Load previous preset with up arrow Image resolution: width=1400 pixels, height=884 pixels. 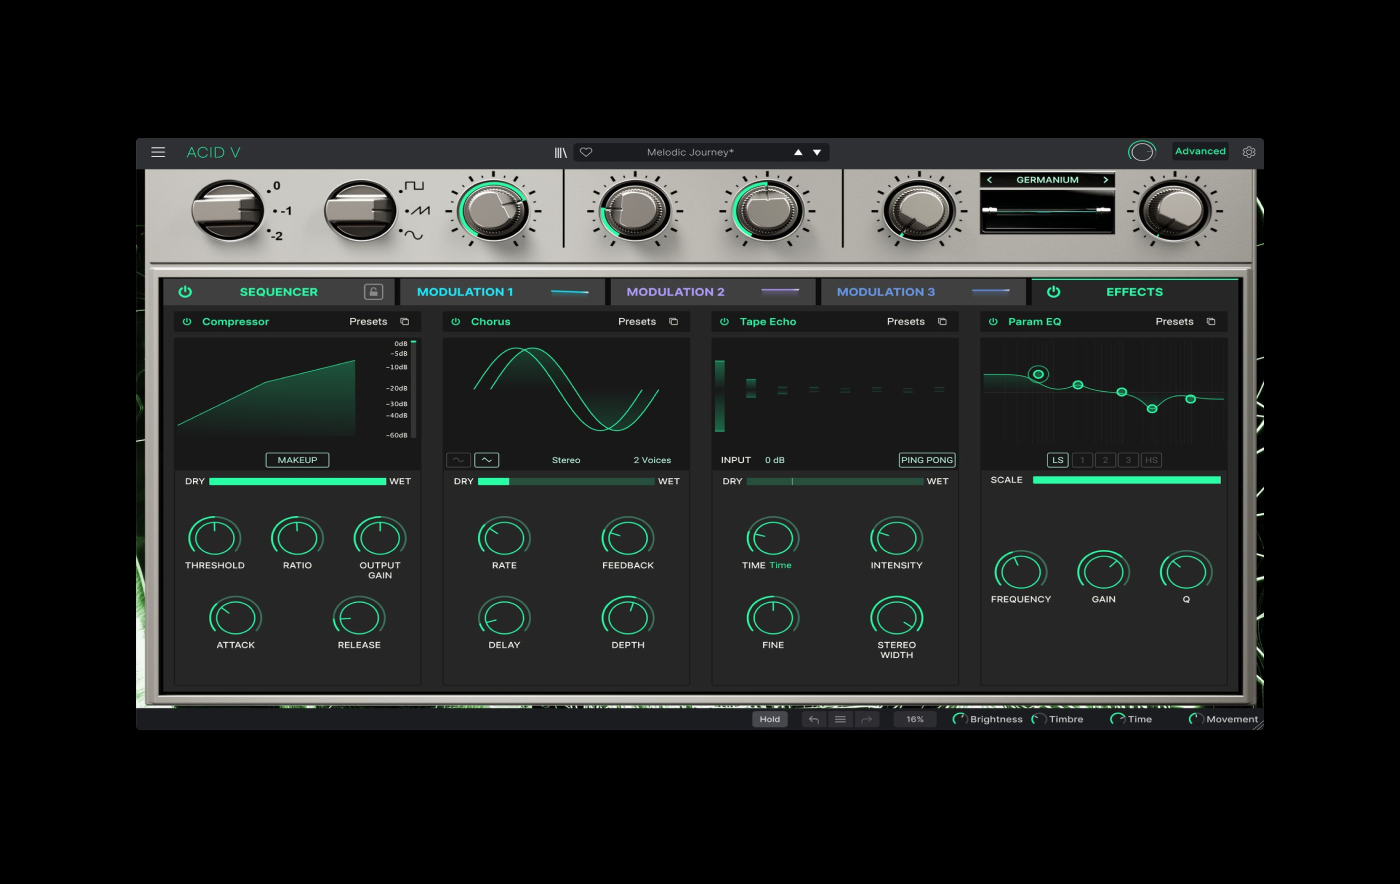point(798,152)
